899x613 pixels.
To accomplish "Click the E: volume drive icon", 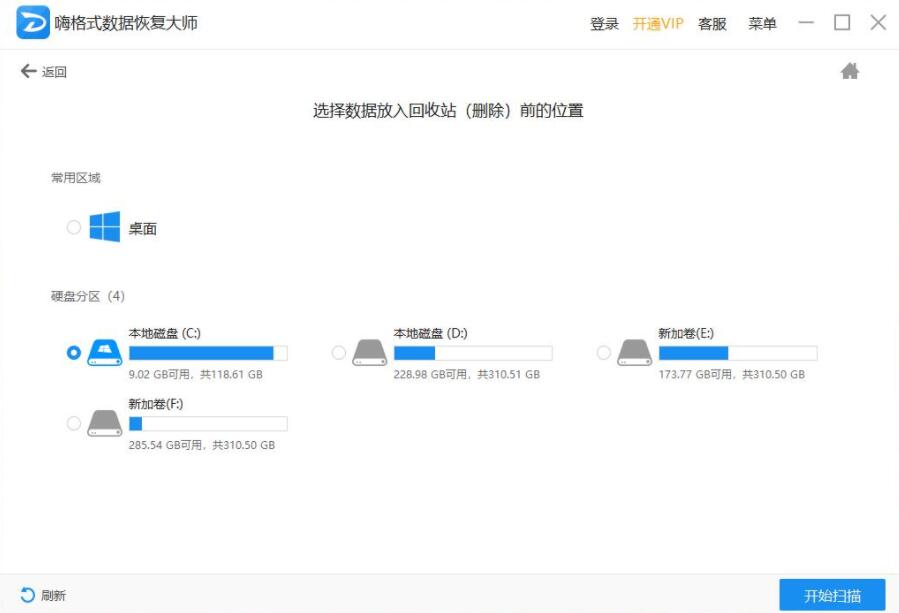I will click(x=635, y=353).
